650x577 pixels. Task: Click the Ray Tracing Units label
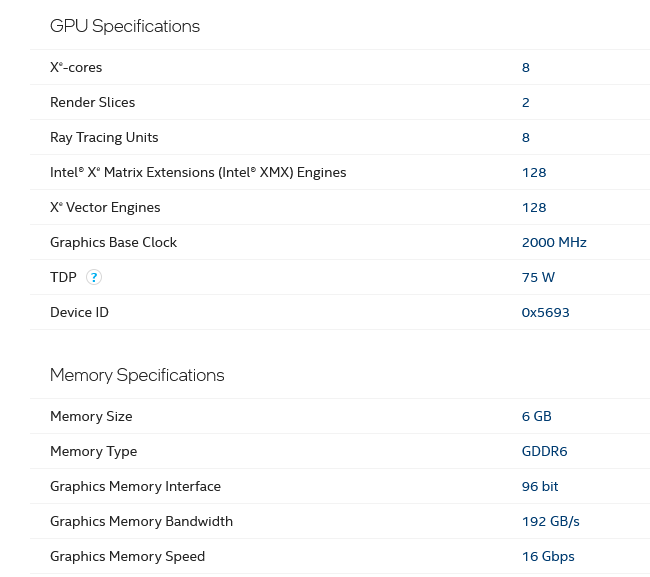point(104,137)
